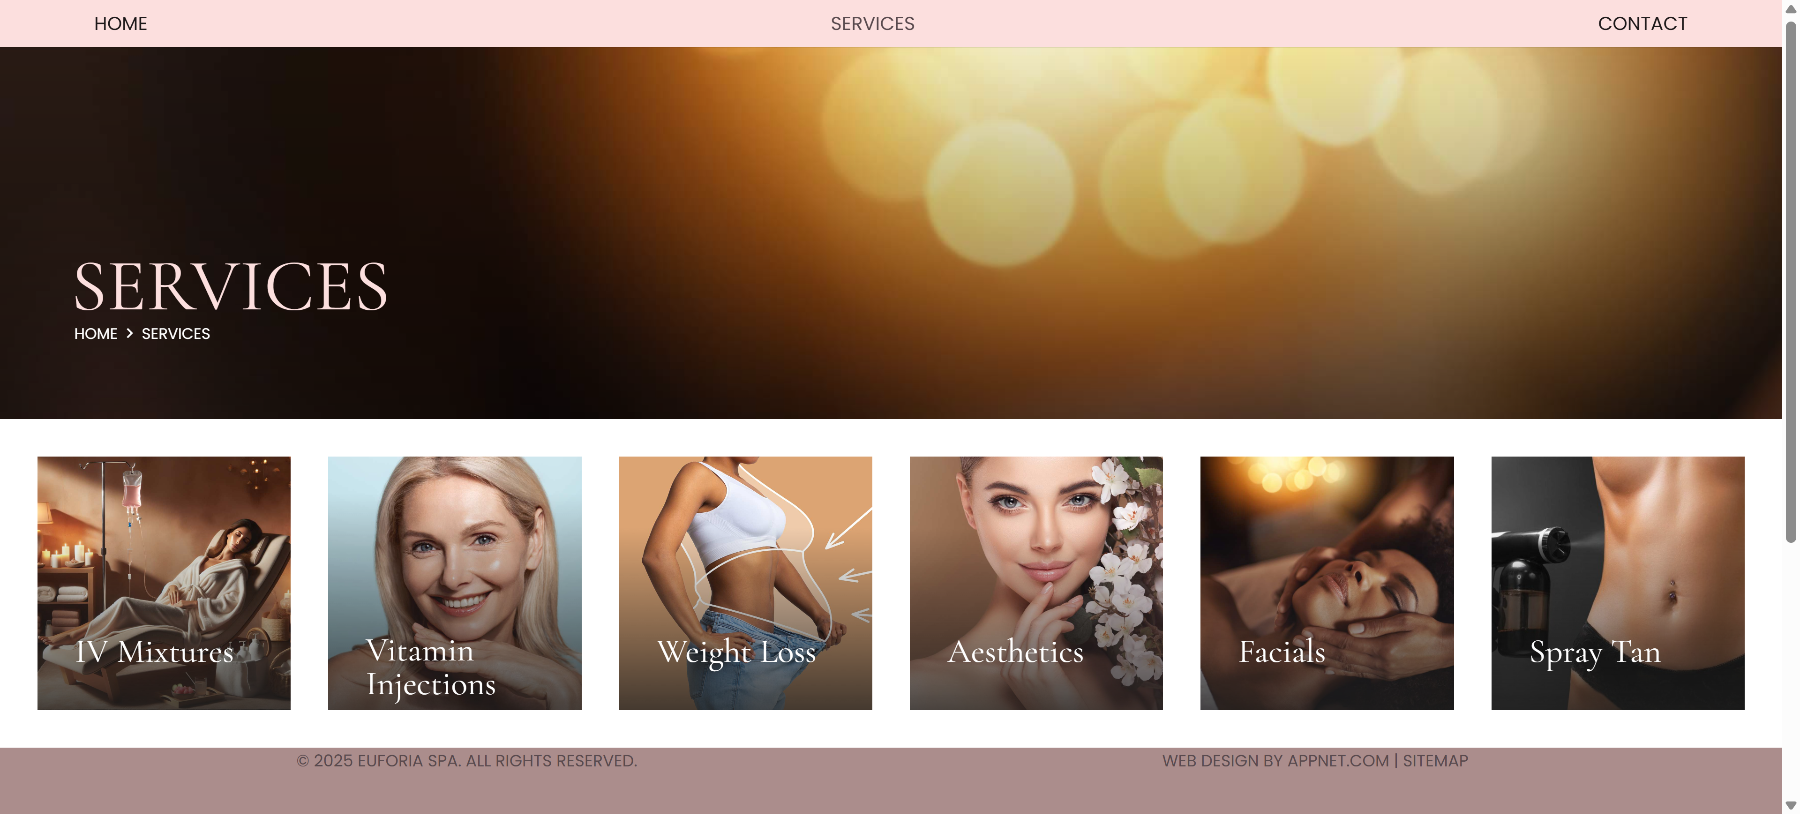Click the page scrollbar down arrow
Image resolution: width=1800 pixels, height=814 pixels.
click(x=1791, y=806)
